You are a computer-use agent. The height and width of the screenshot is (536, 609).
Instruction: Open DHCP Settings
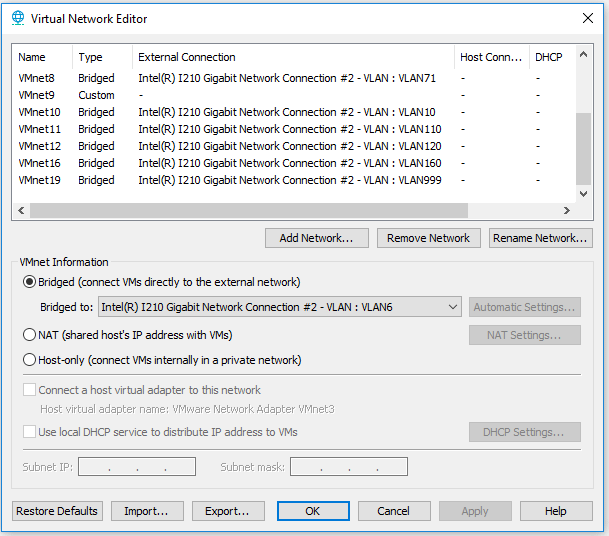coord(525,432)
